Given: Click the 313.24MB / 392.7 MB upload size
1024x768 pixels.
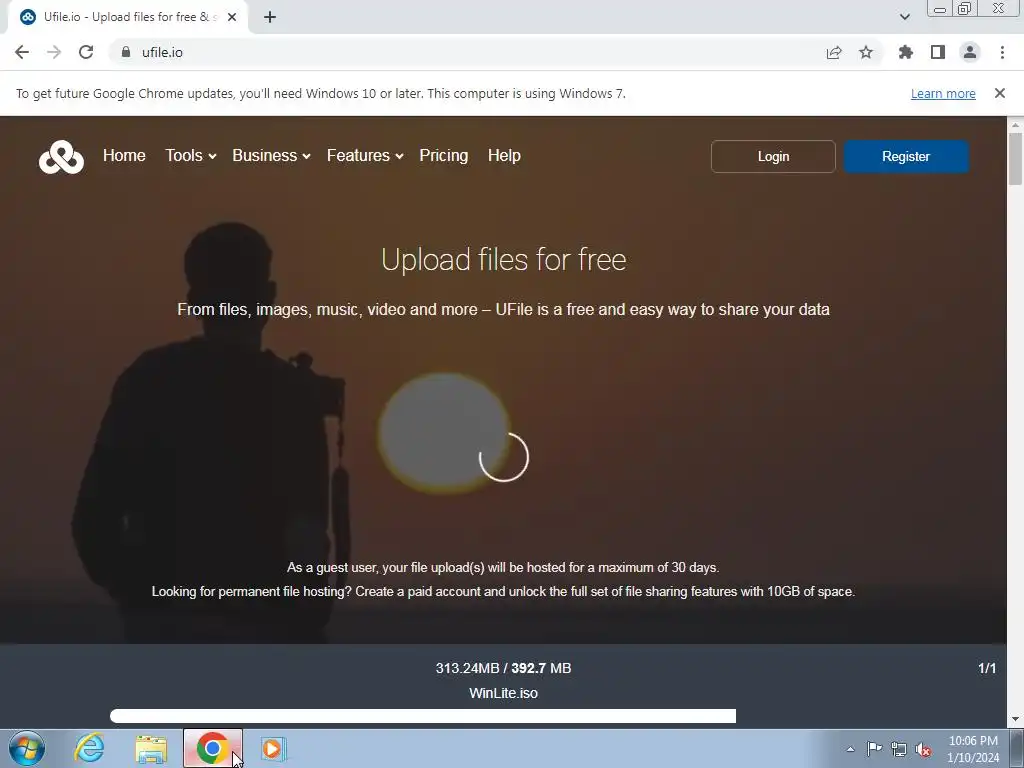Looking at the screenshot, I should [x=504, y=668].
